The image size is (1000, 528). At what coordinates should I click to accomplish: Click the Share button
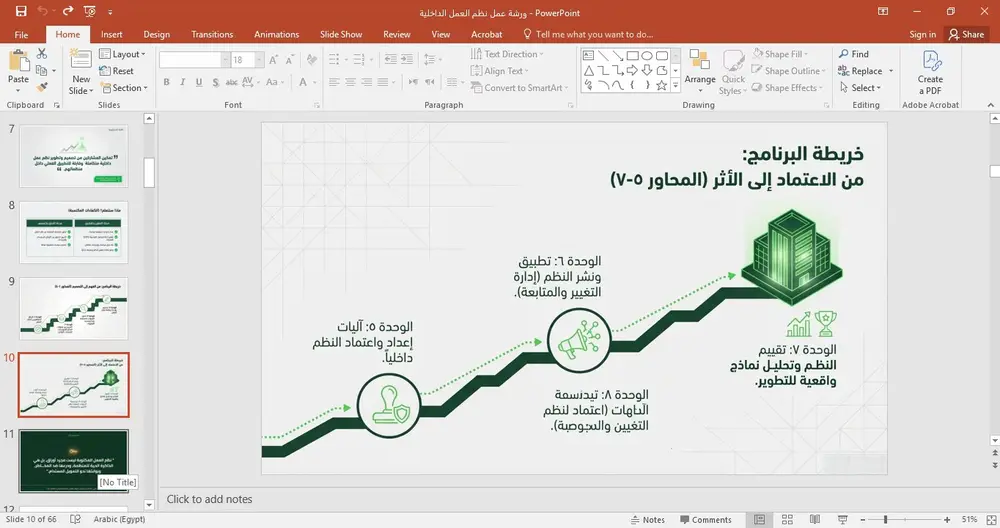966,34
